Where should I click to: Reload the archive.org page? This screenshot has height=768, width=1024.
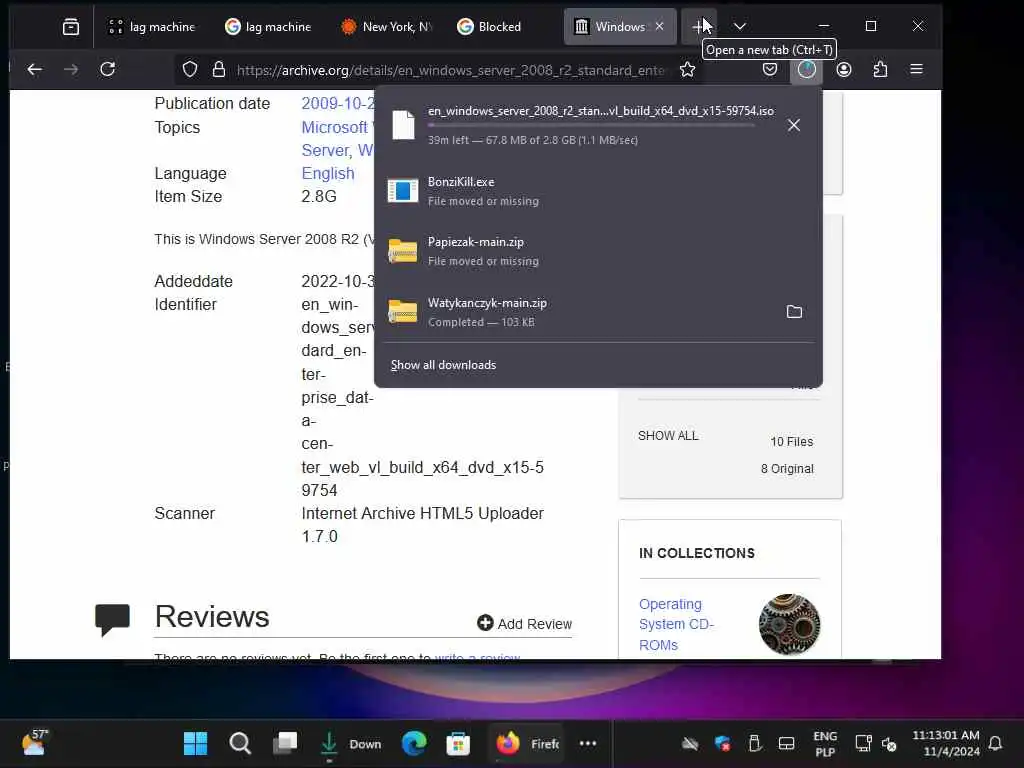coord(108,69)
